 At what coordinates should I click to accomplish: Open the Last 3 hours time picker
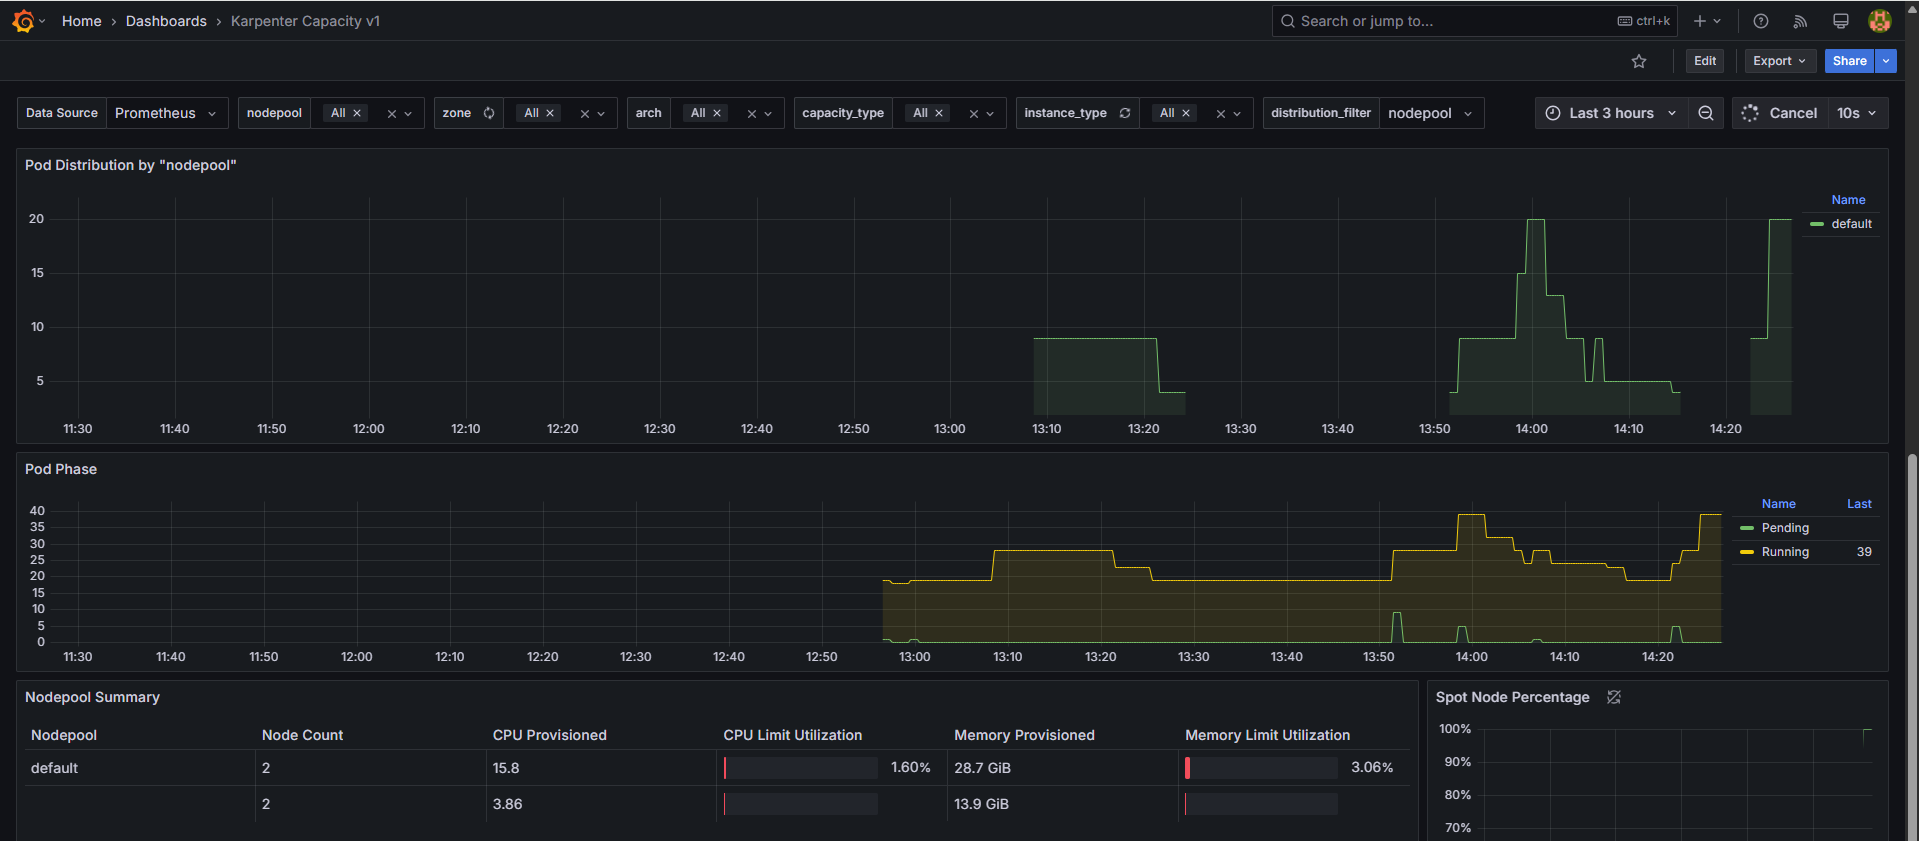tap(1611, 113)
